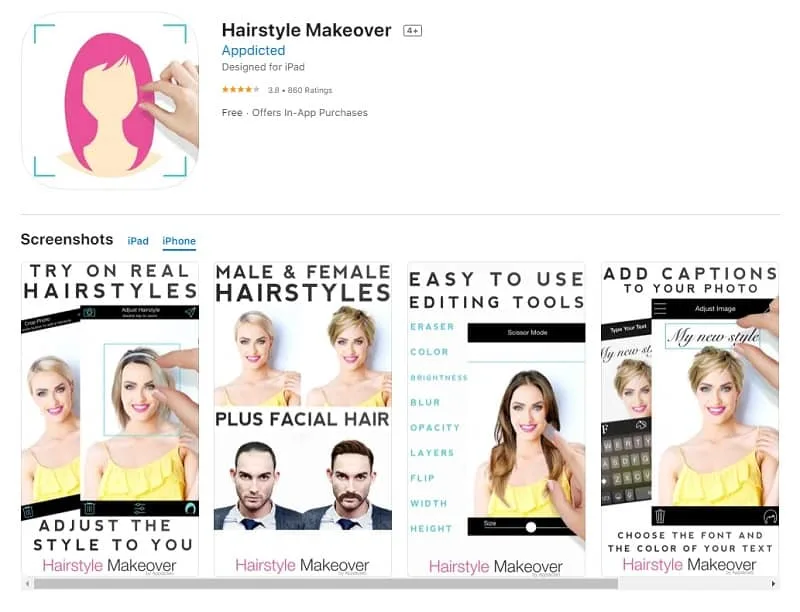Select the iPhone screenshots tab
This screenshot has width=800, height=612.
point(179,241)
